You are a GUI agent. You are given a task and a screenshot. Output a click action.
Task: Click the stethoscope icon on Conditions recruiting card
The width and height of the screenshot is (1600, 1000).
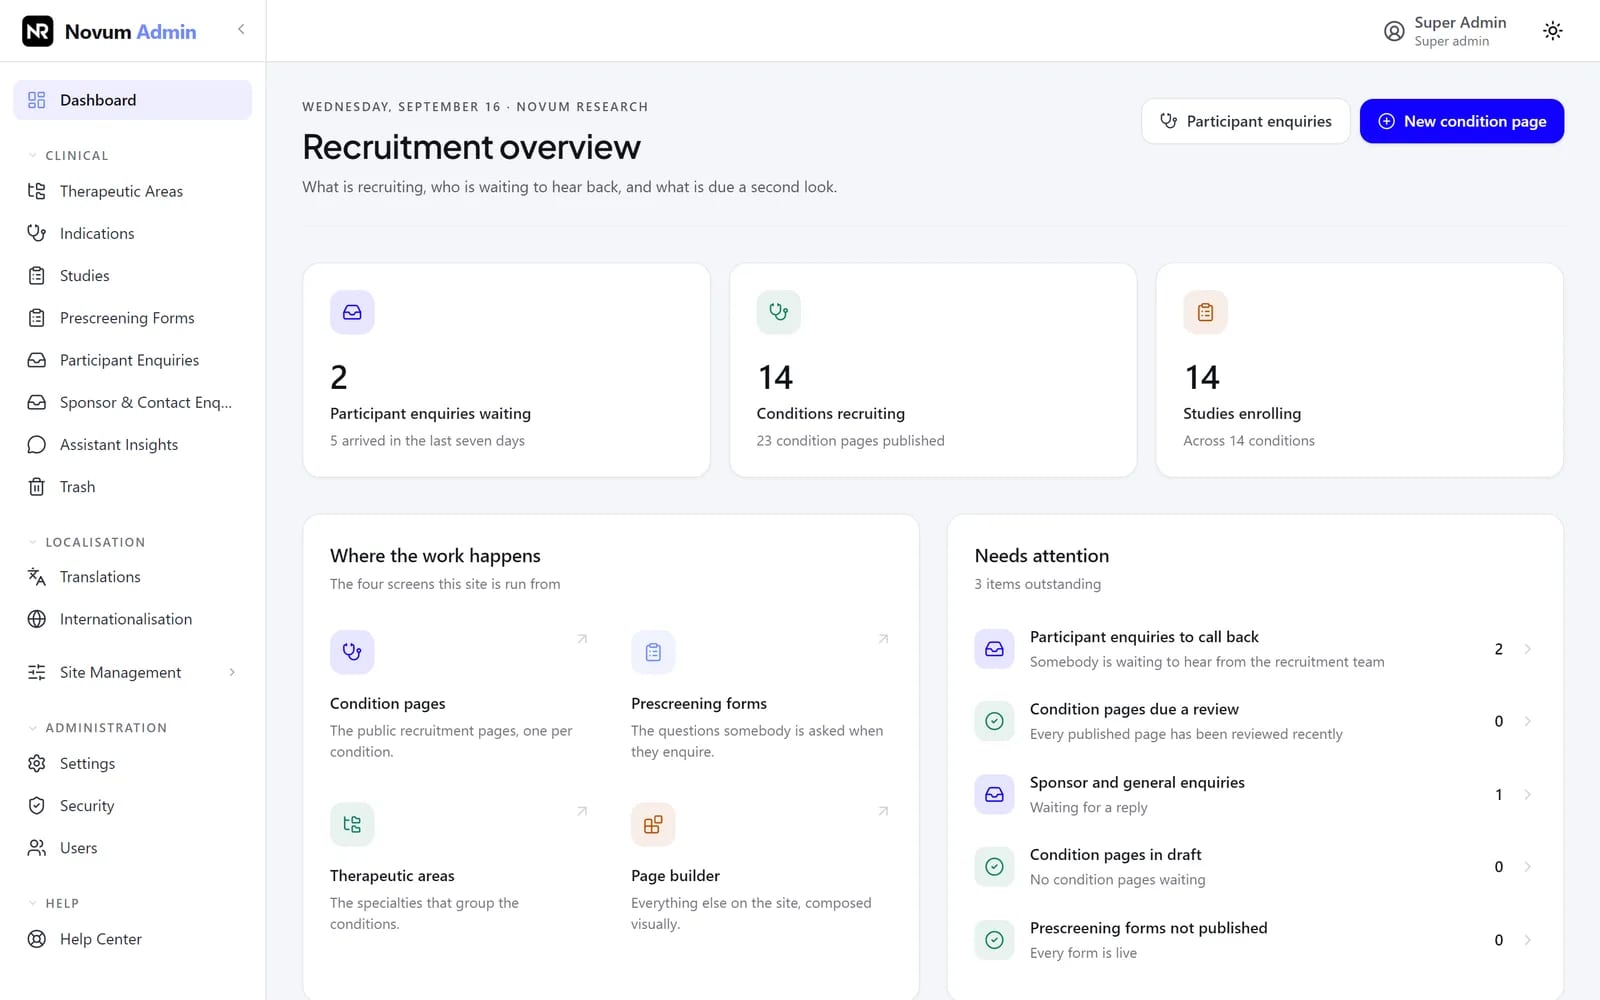pyautogui.click(x=778, y=312)
